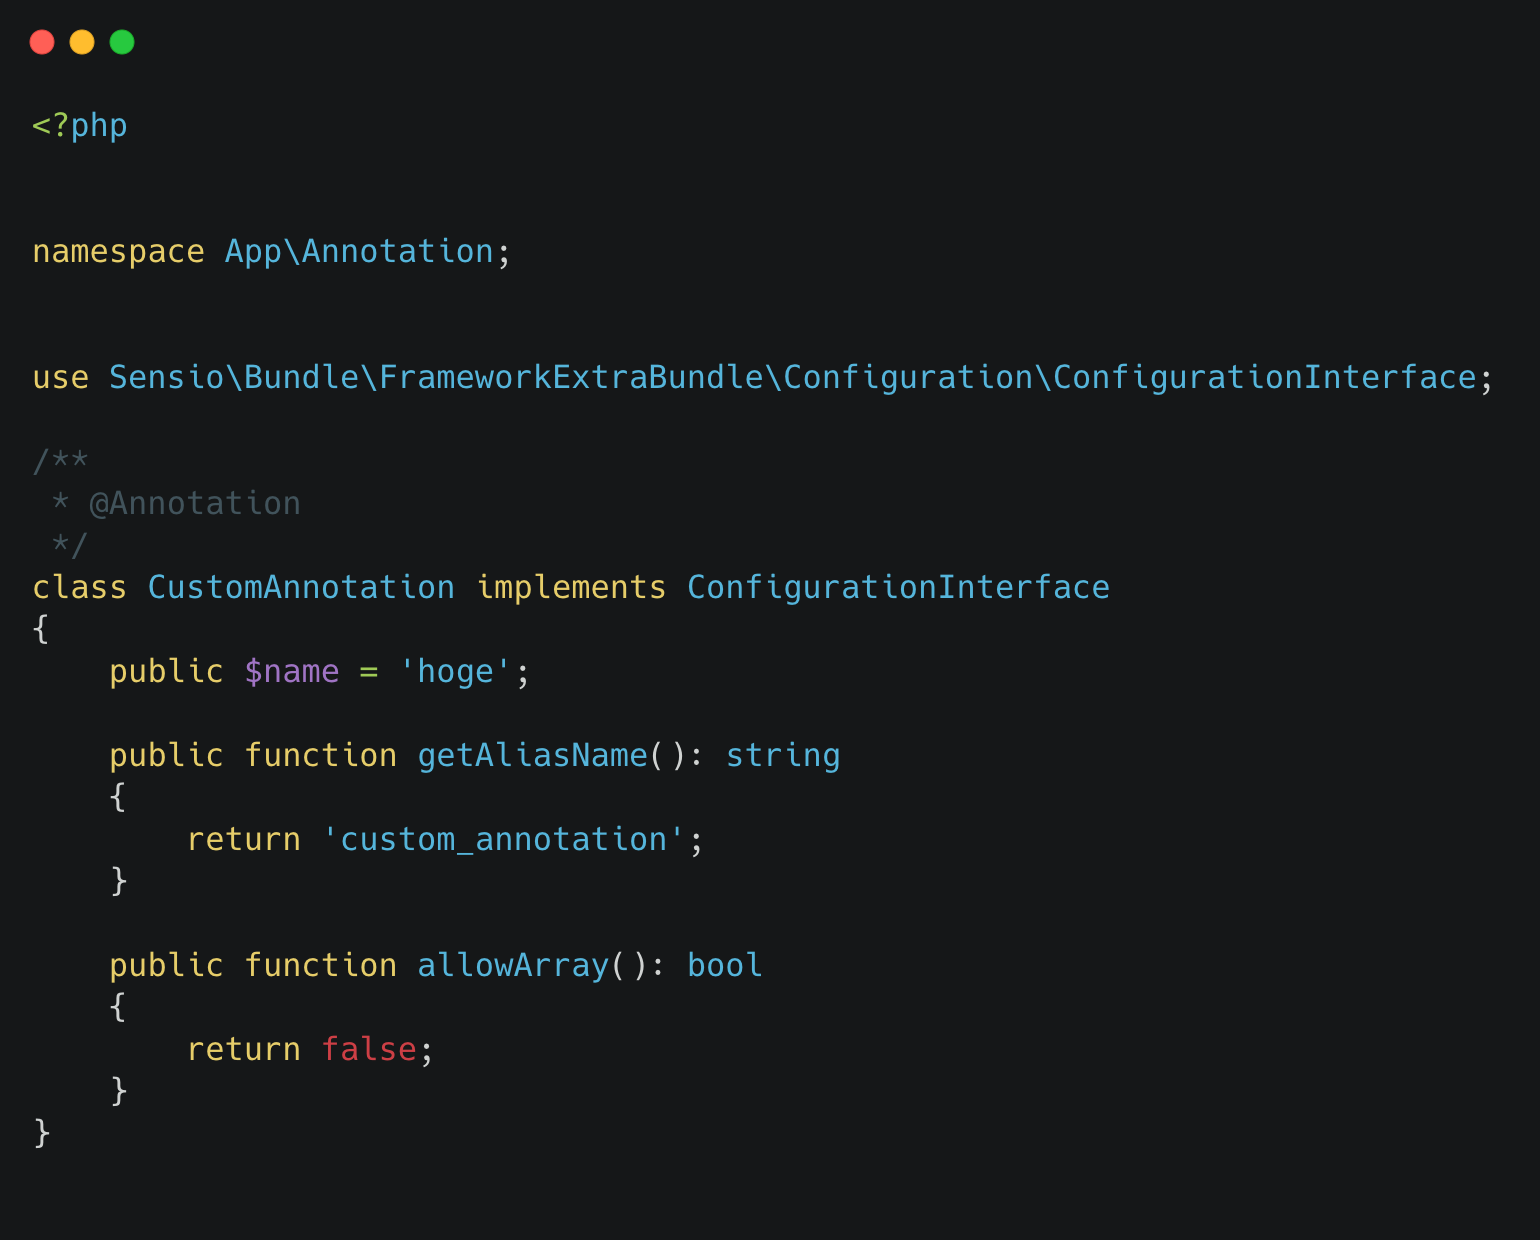Place cursor on the namespace keyword
This screenshot has height=1240, width=1540.
coord(118,252)
